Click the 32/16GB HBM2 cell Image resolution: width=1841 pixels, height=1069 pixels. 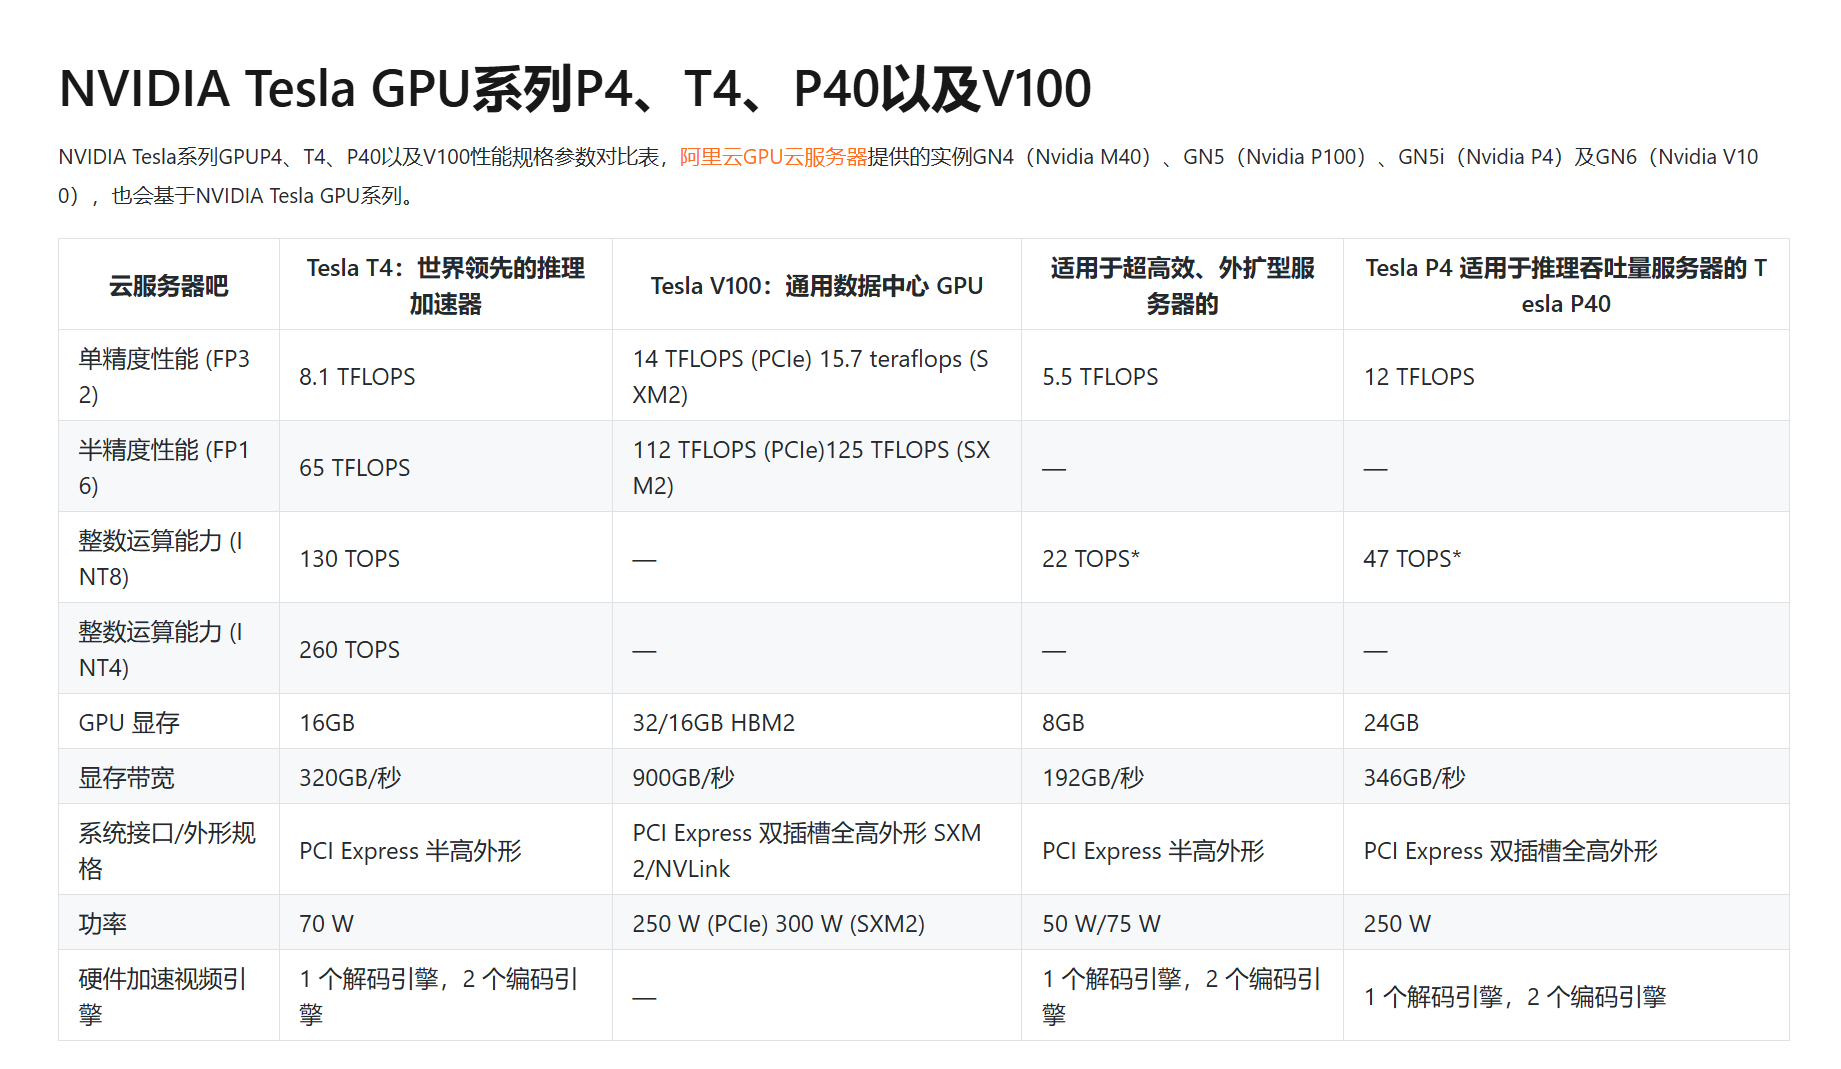click(x=817, y=723)
